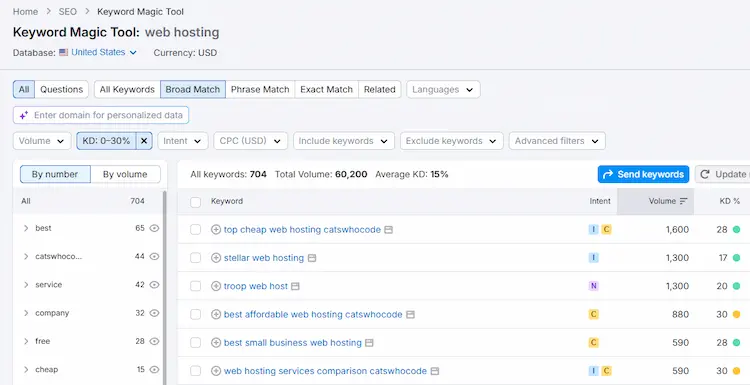
Task: Click the plus icon beside 'troop web host'
Action: (x=216, y=286)
